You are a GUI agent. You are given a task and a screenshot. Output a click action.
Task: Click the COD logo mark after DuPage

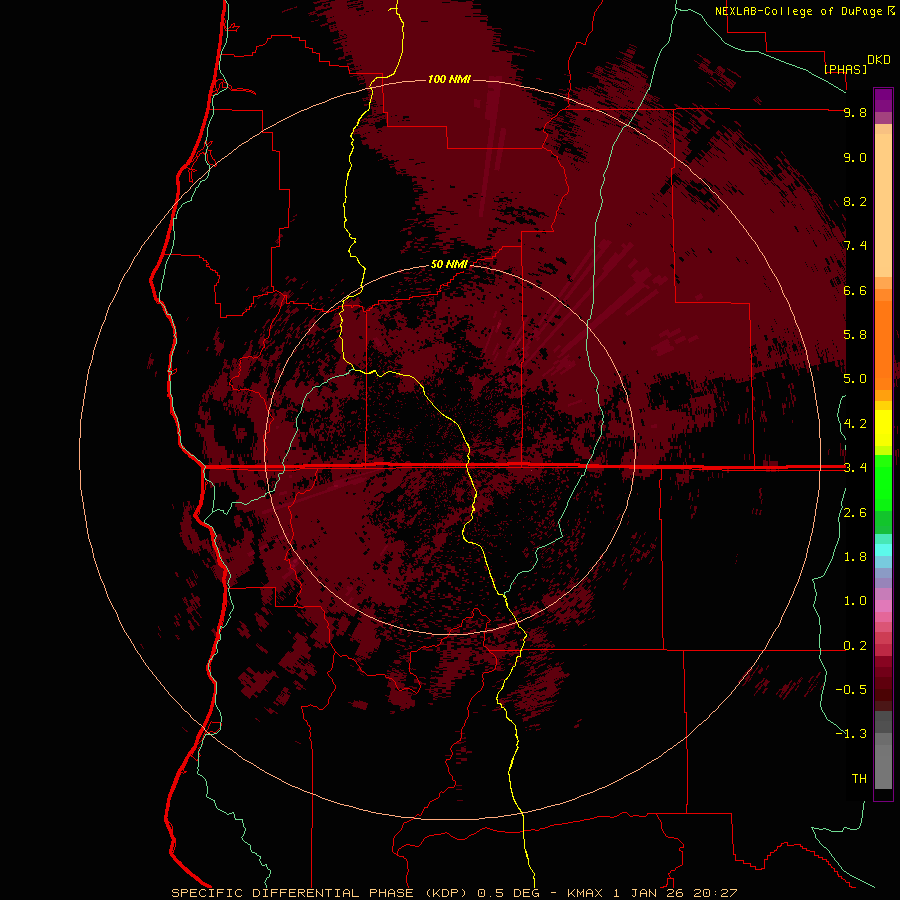891,10
